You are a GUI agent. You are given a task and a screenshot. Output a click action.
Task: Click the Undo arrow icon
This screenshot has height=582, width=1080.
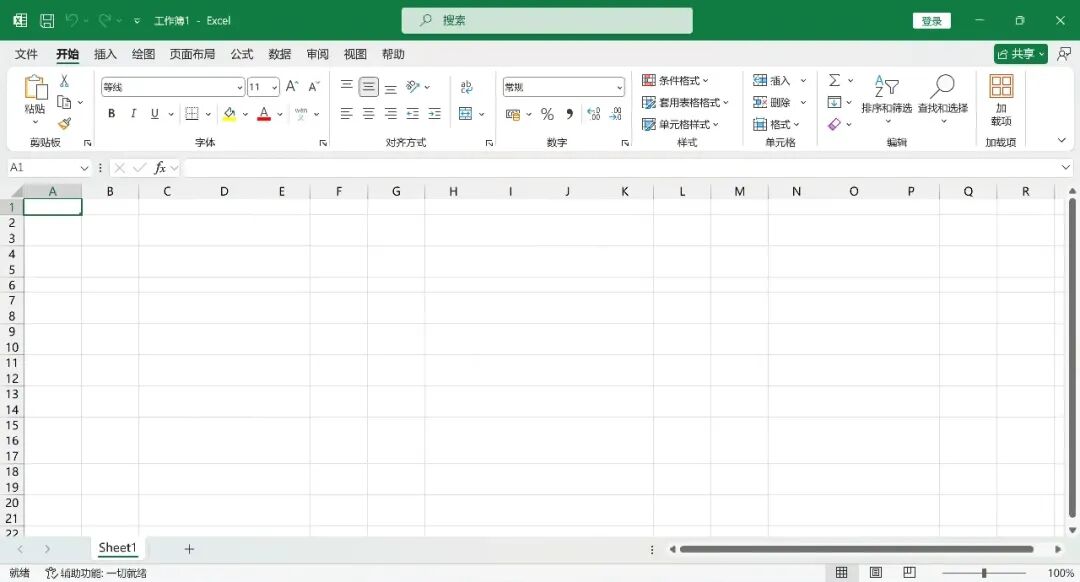pos(72,21)
